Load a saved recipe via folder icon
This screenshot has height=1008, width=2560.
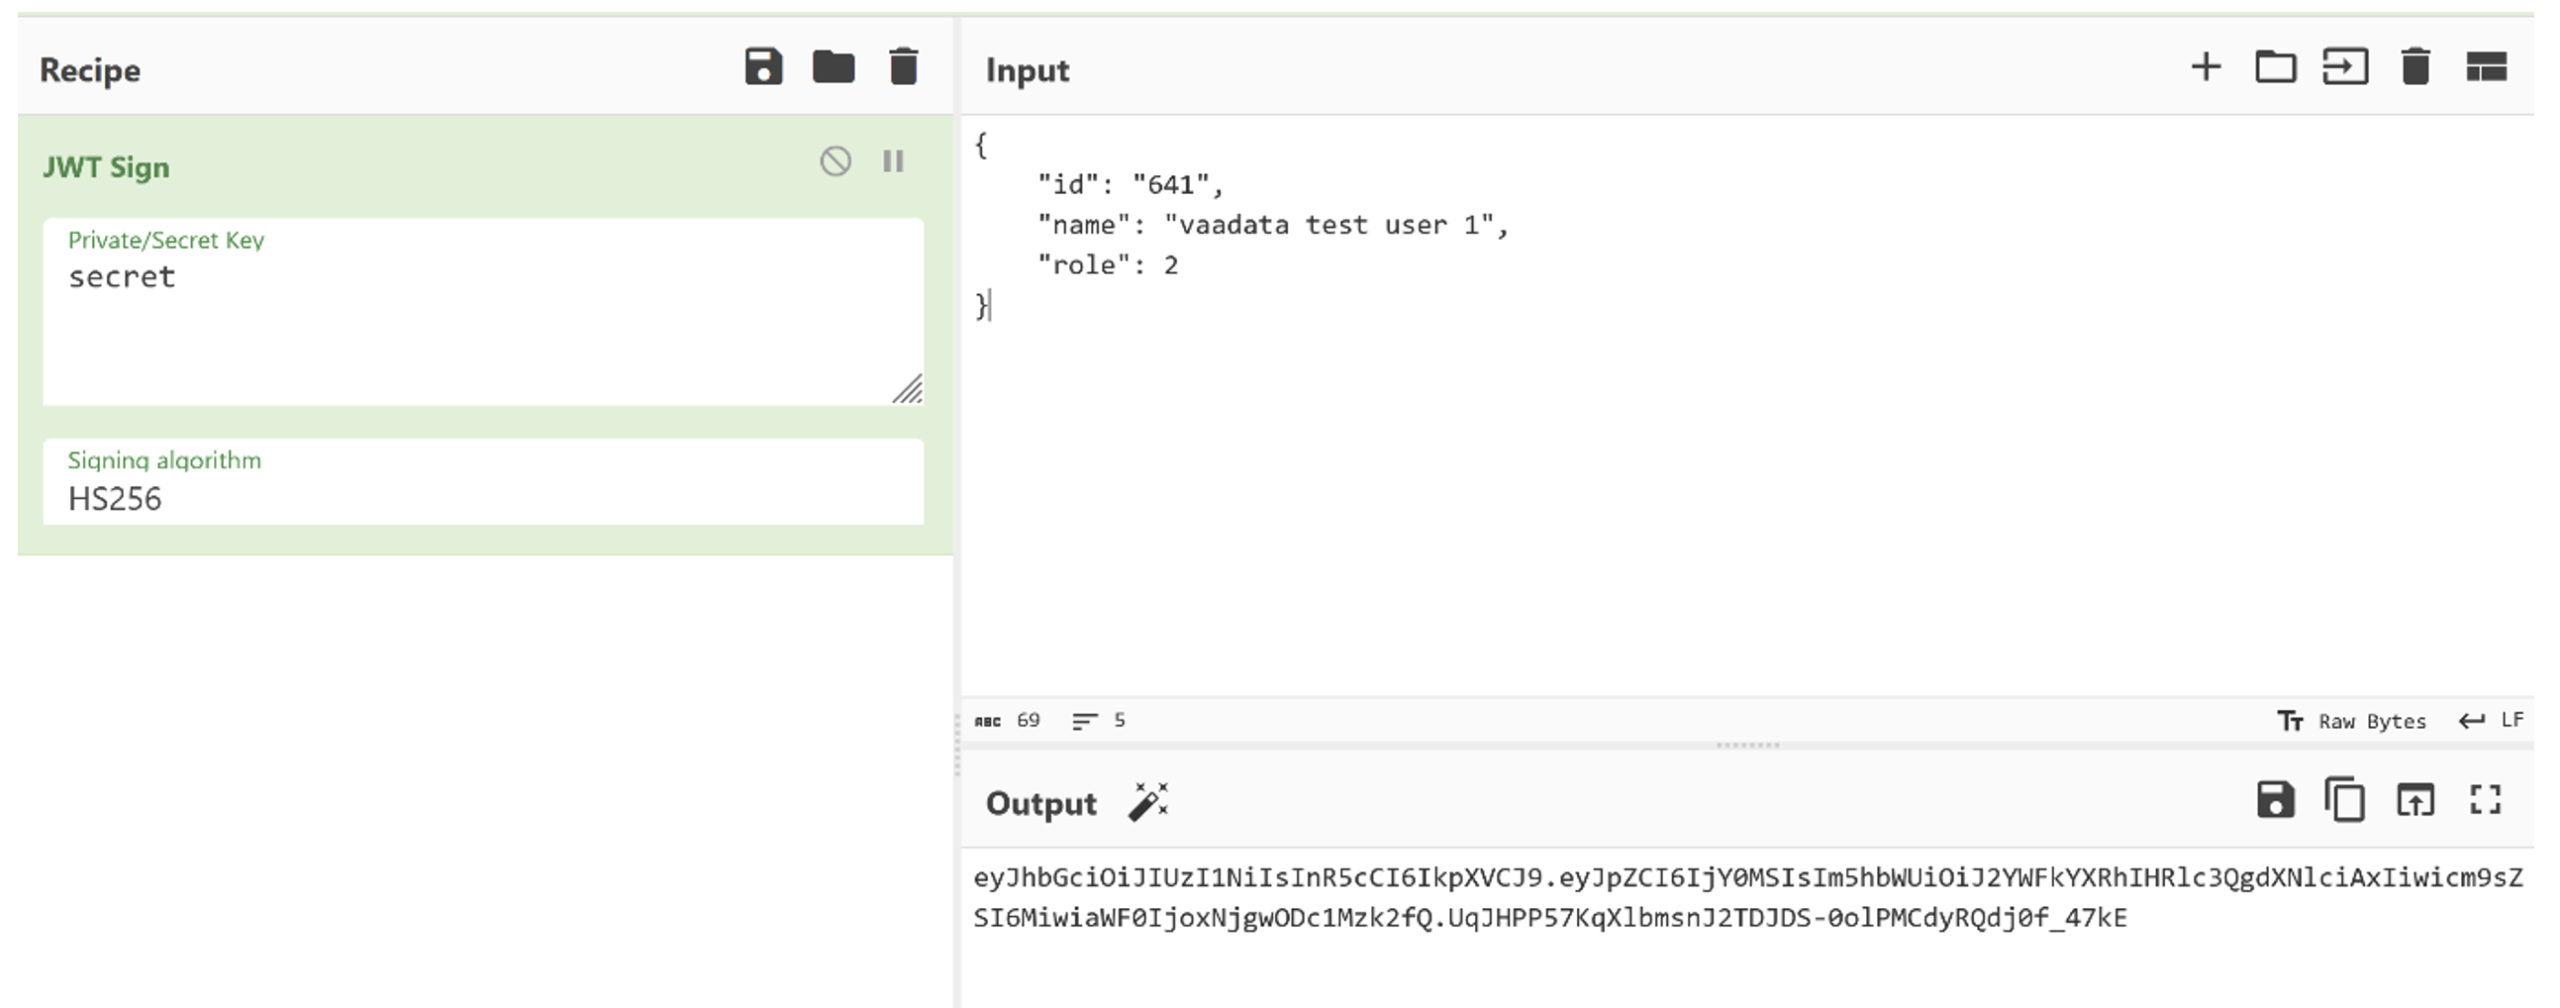833,68
